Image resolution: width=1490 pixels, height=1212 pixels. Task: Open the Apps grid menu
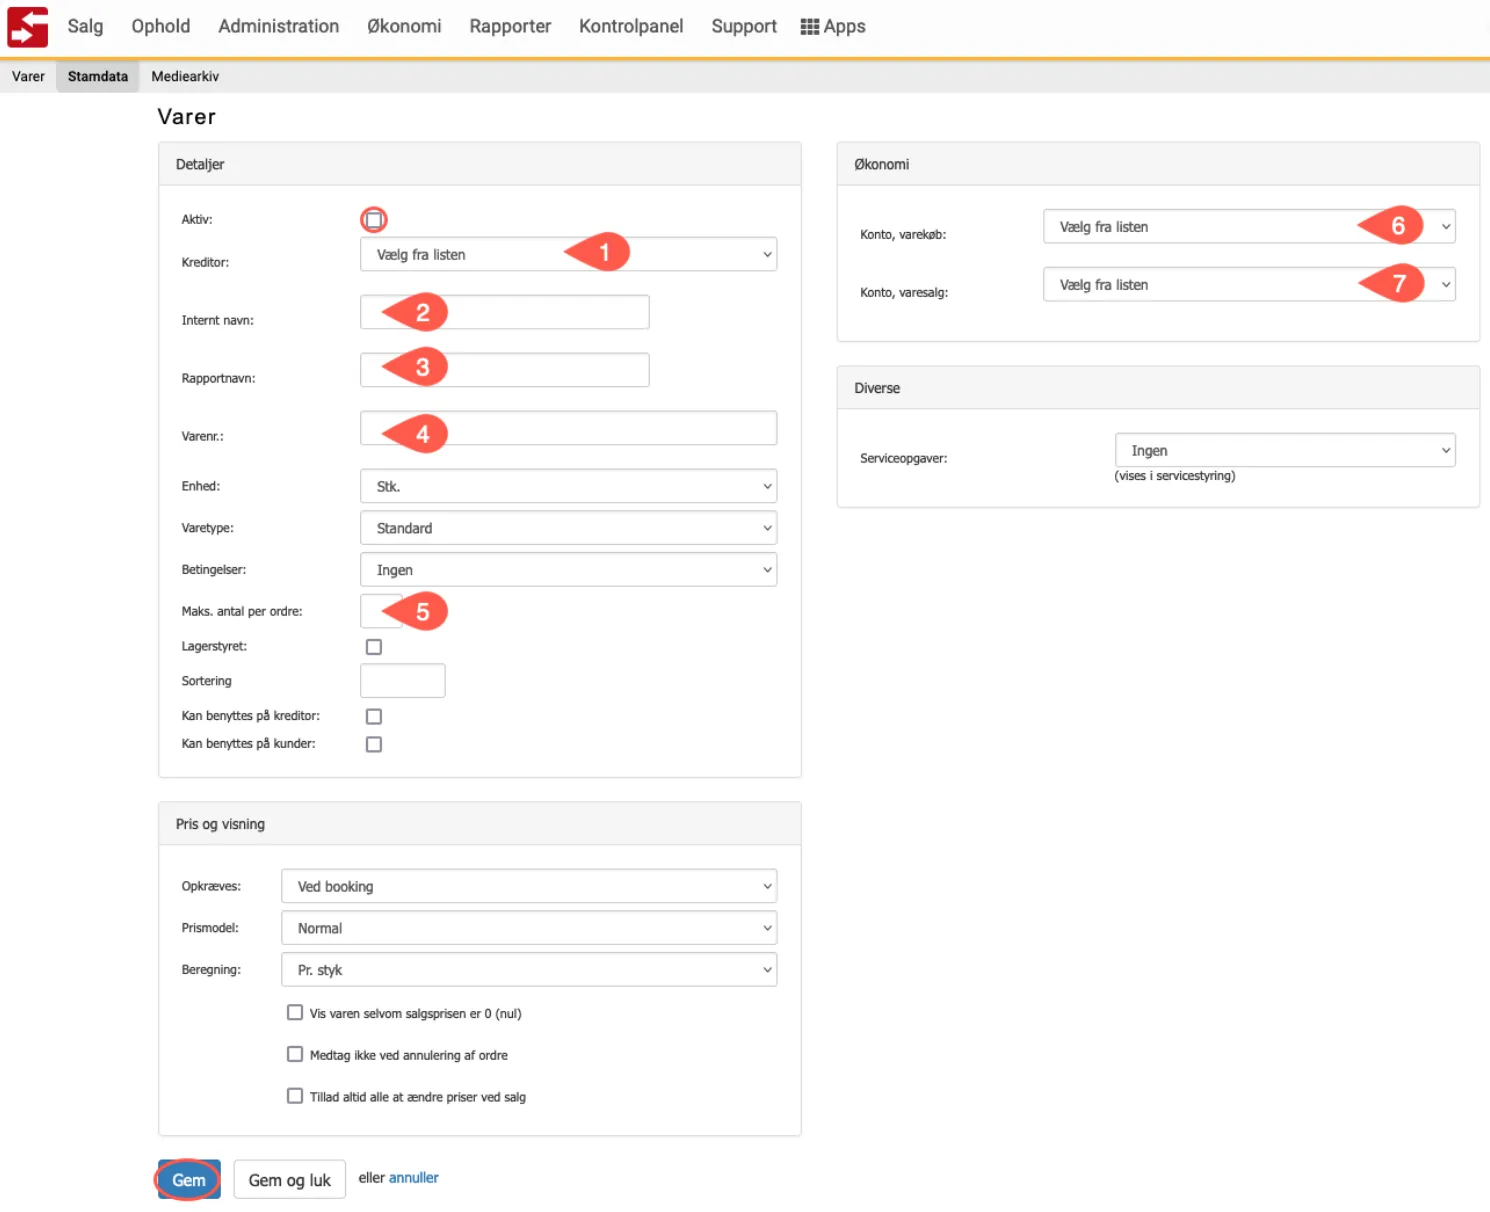[832, 27]
